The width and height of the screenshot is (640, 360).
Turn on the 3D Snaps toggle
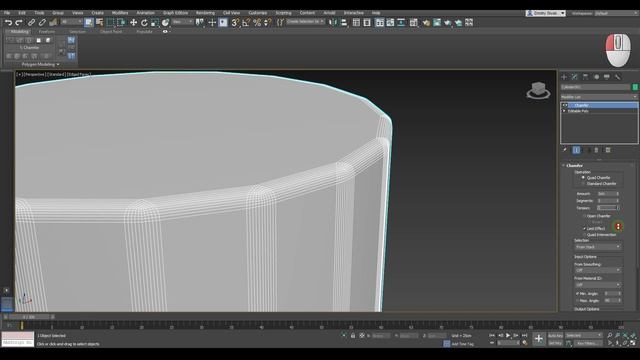coord(235,23)
